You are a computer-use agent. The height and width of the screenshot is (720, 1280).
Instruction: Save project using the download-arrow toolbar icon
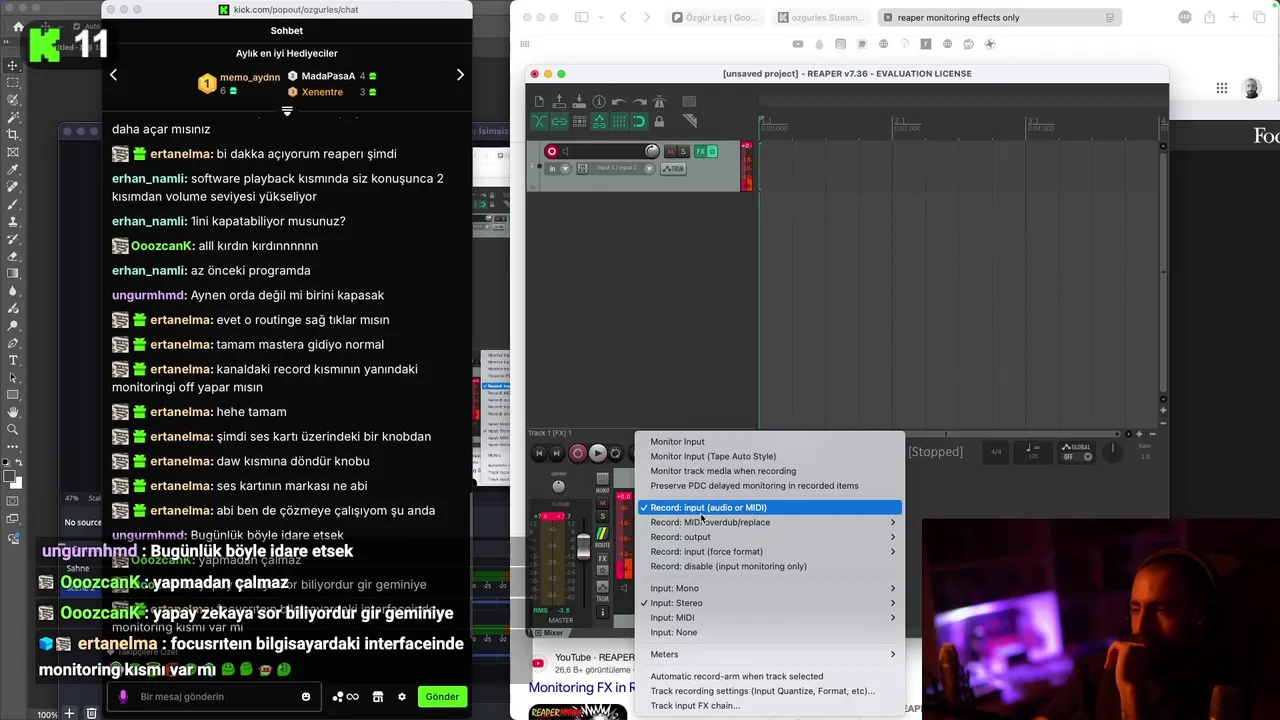click(x=579, y=102)
